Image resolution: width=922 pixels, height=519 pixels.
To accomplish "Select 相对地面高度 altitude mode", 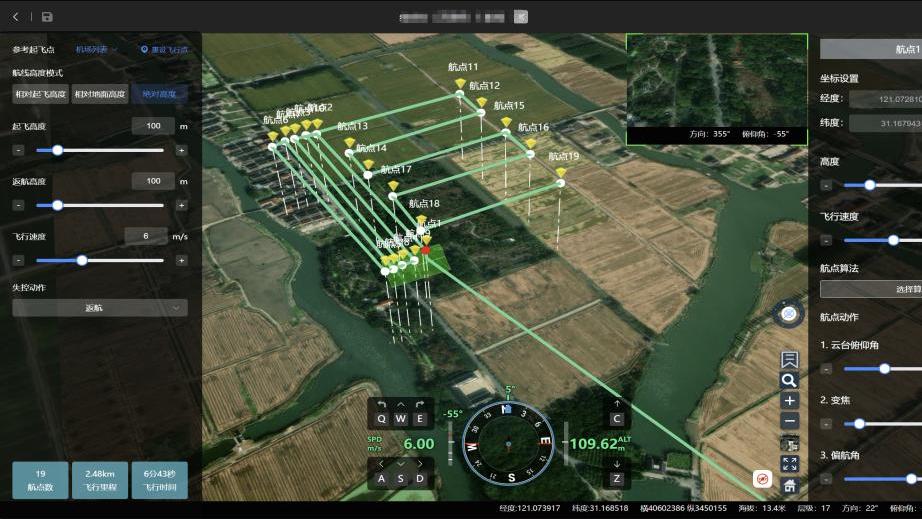I will click(100, 94).
